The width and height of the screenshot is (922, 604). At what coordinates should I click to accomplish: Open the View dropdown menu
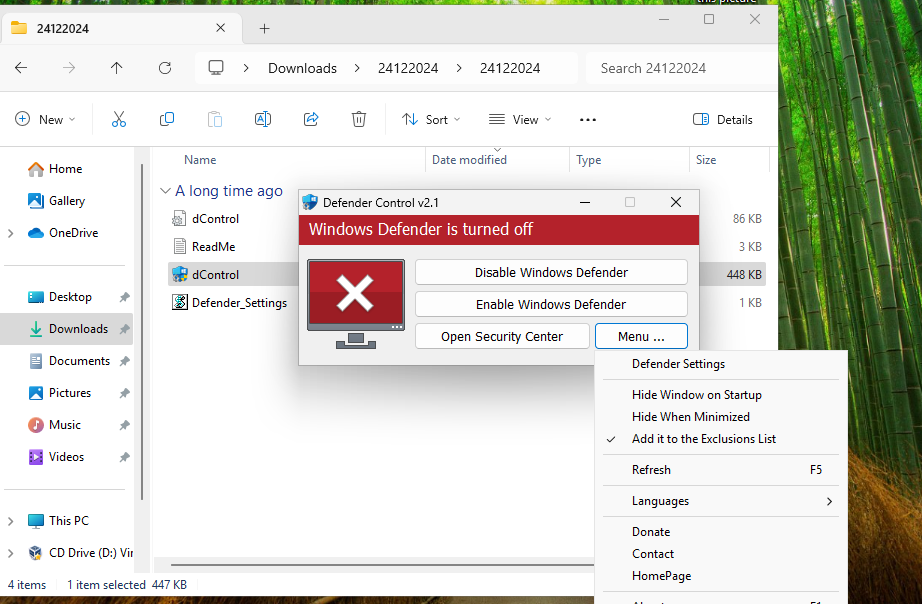pos(520,119)
